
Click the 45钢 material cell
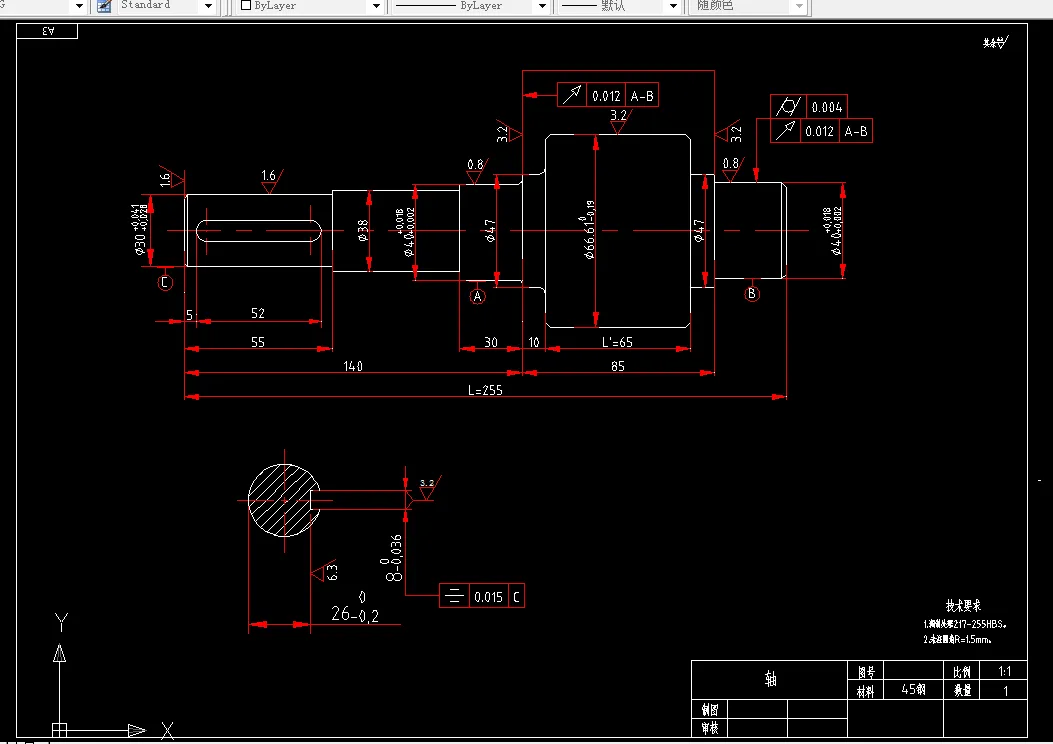point(913,690)
